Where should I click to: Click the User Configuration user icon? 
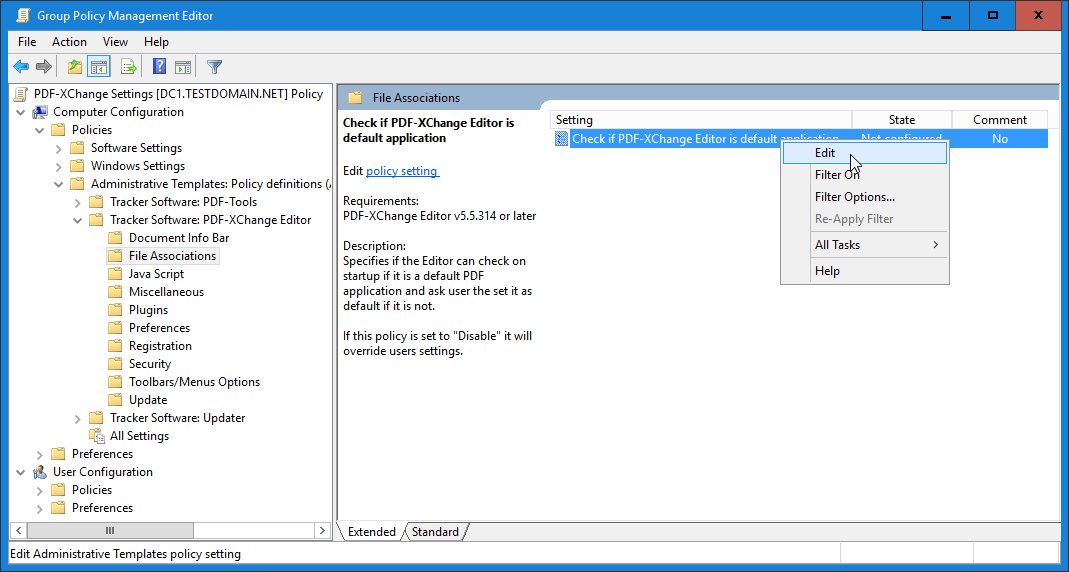(40, 472)
